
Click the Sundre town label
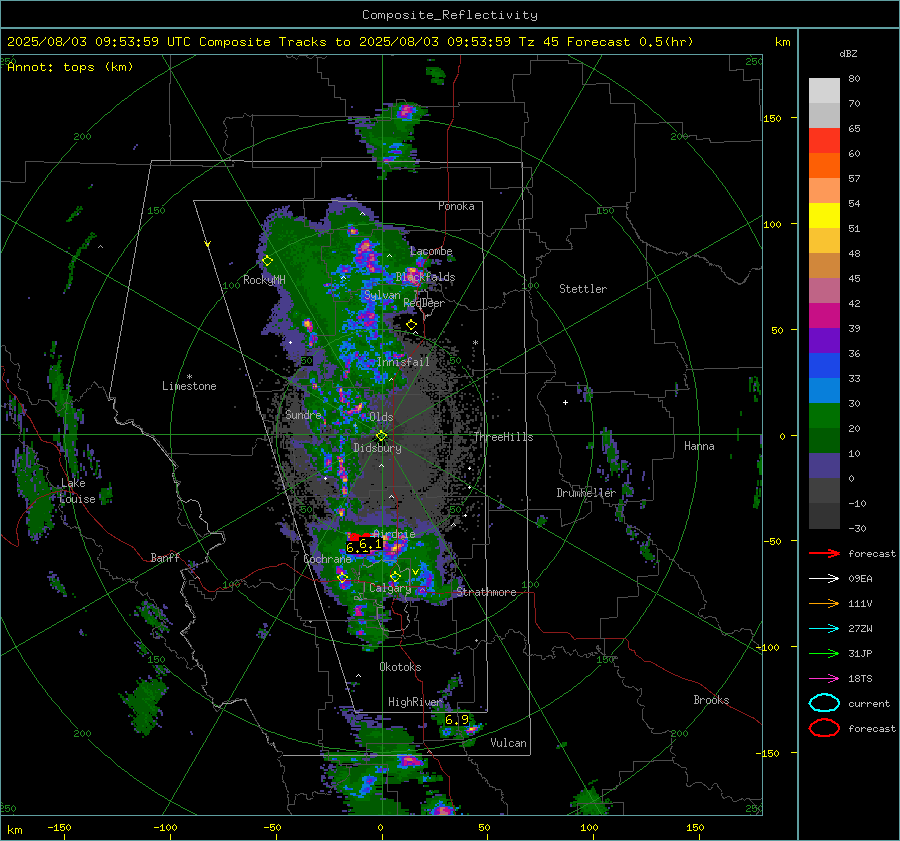[x=303, y=414]
